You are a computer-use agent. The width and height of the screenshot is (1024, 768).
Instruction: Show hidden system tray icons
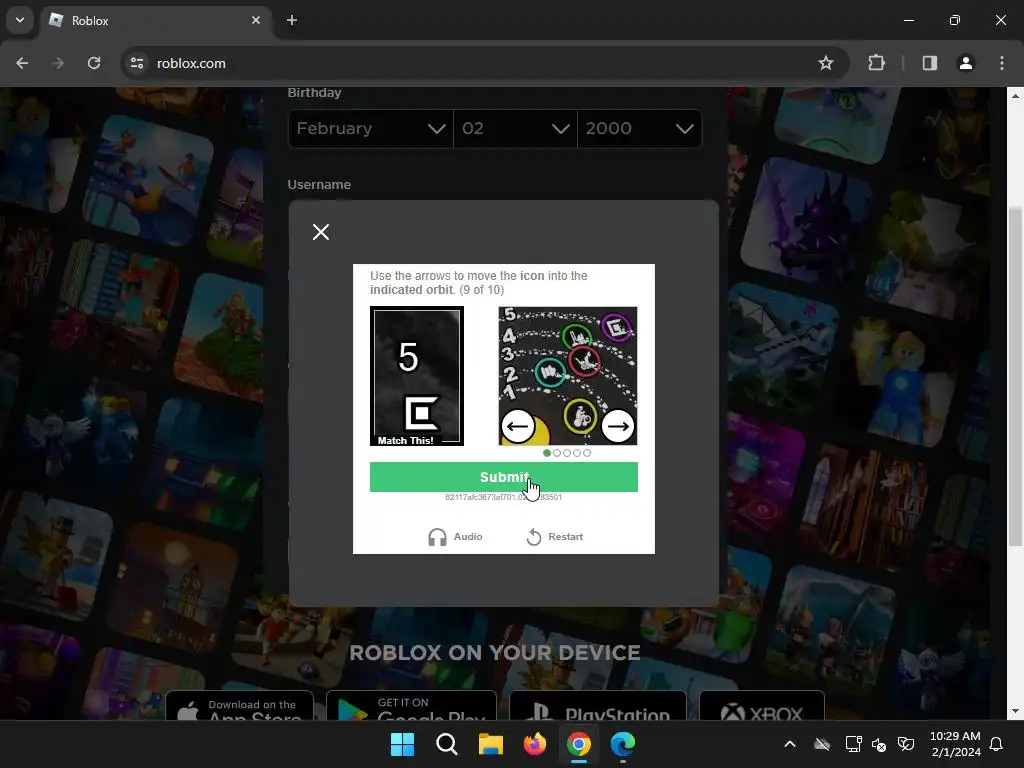[790, 744]
